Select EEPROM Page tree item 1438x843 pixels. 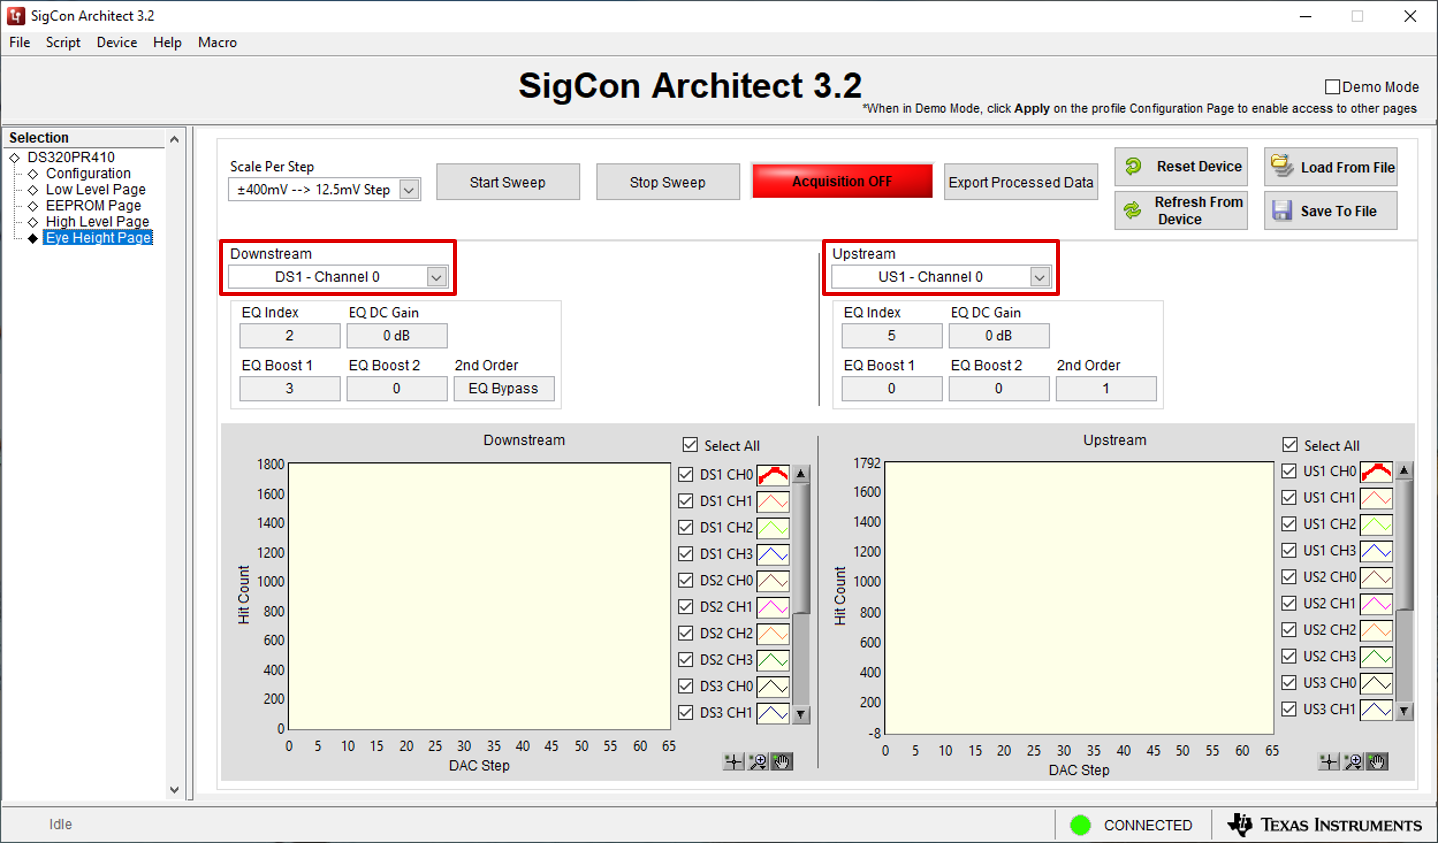click(x=94, y=205)
